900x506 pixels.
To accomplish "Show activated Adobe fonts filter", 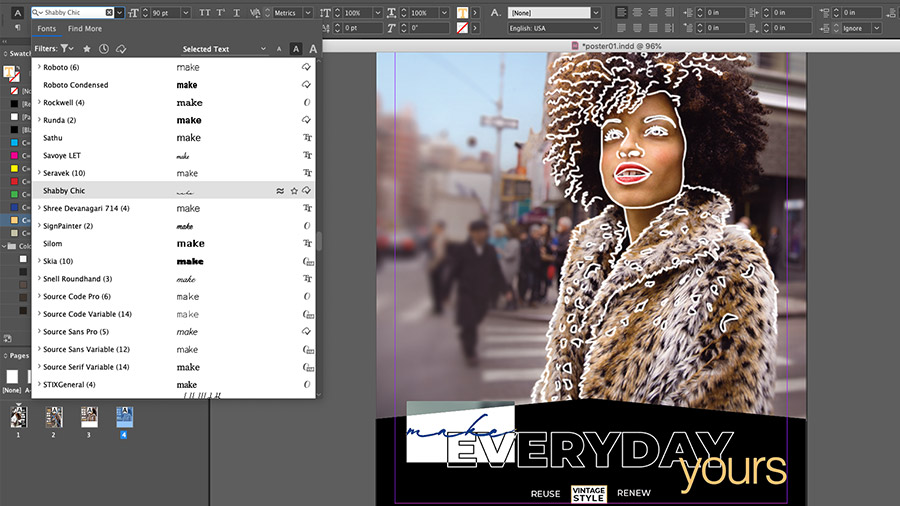I will point(121,49).
